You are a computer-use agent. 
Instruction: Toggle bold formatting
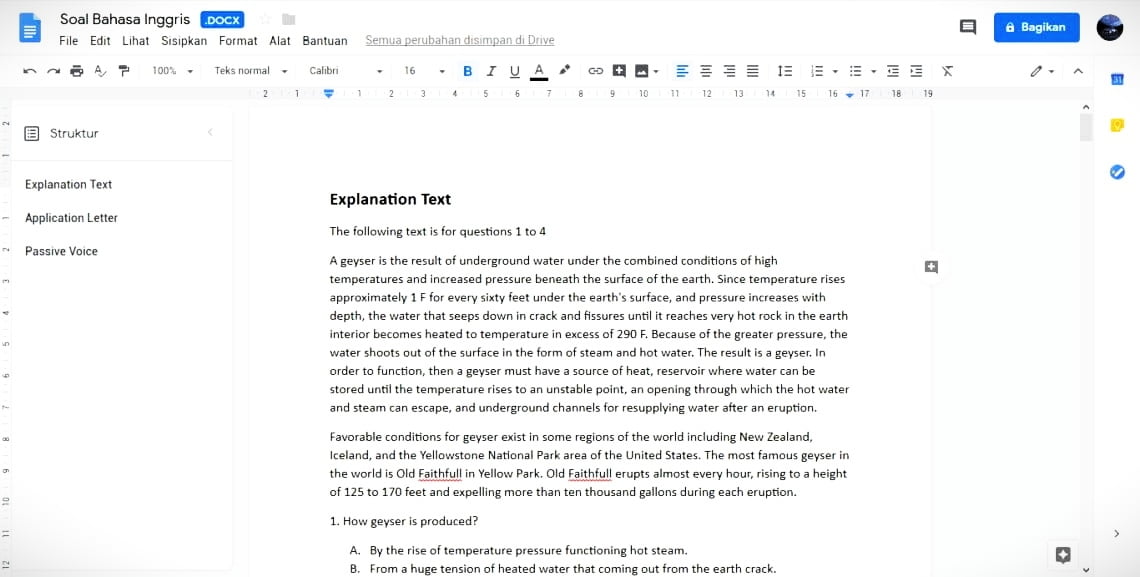click(467, 71)
